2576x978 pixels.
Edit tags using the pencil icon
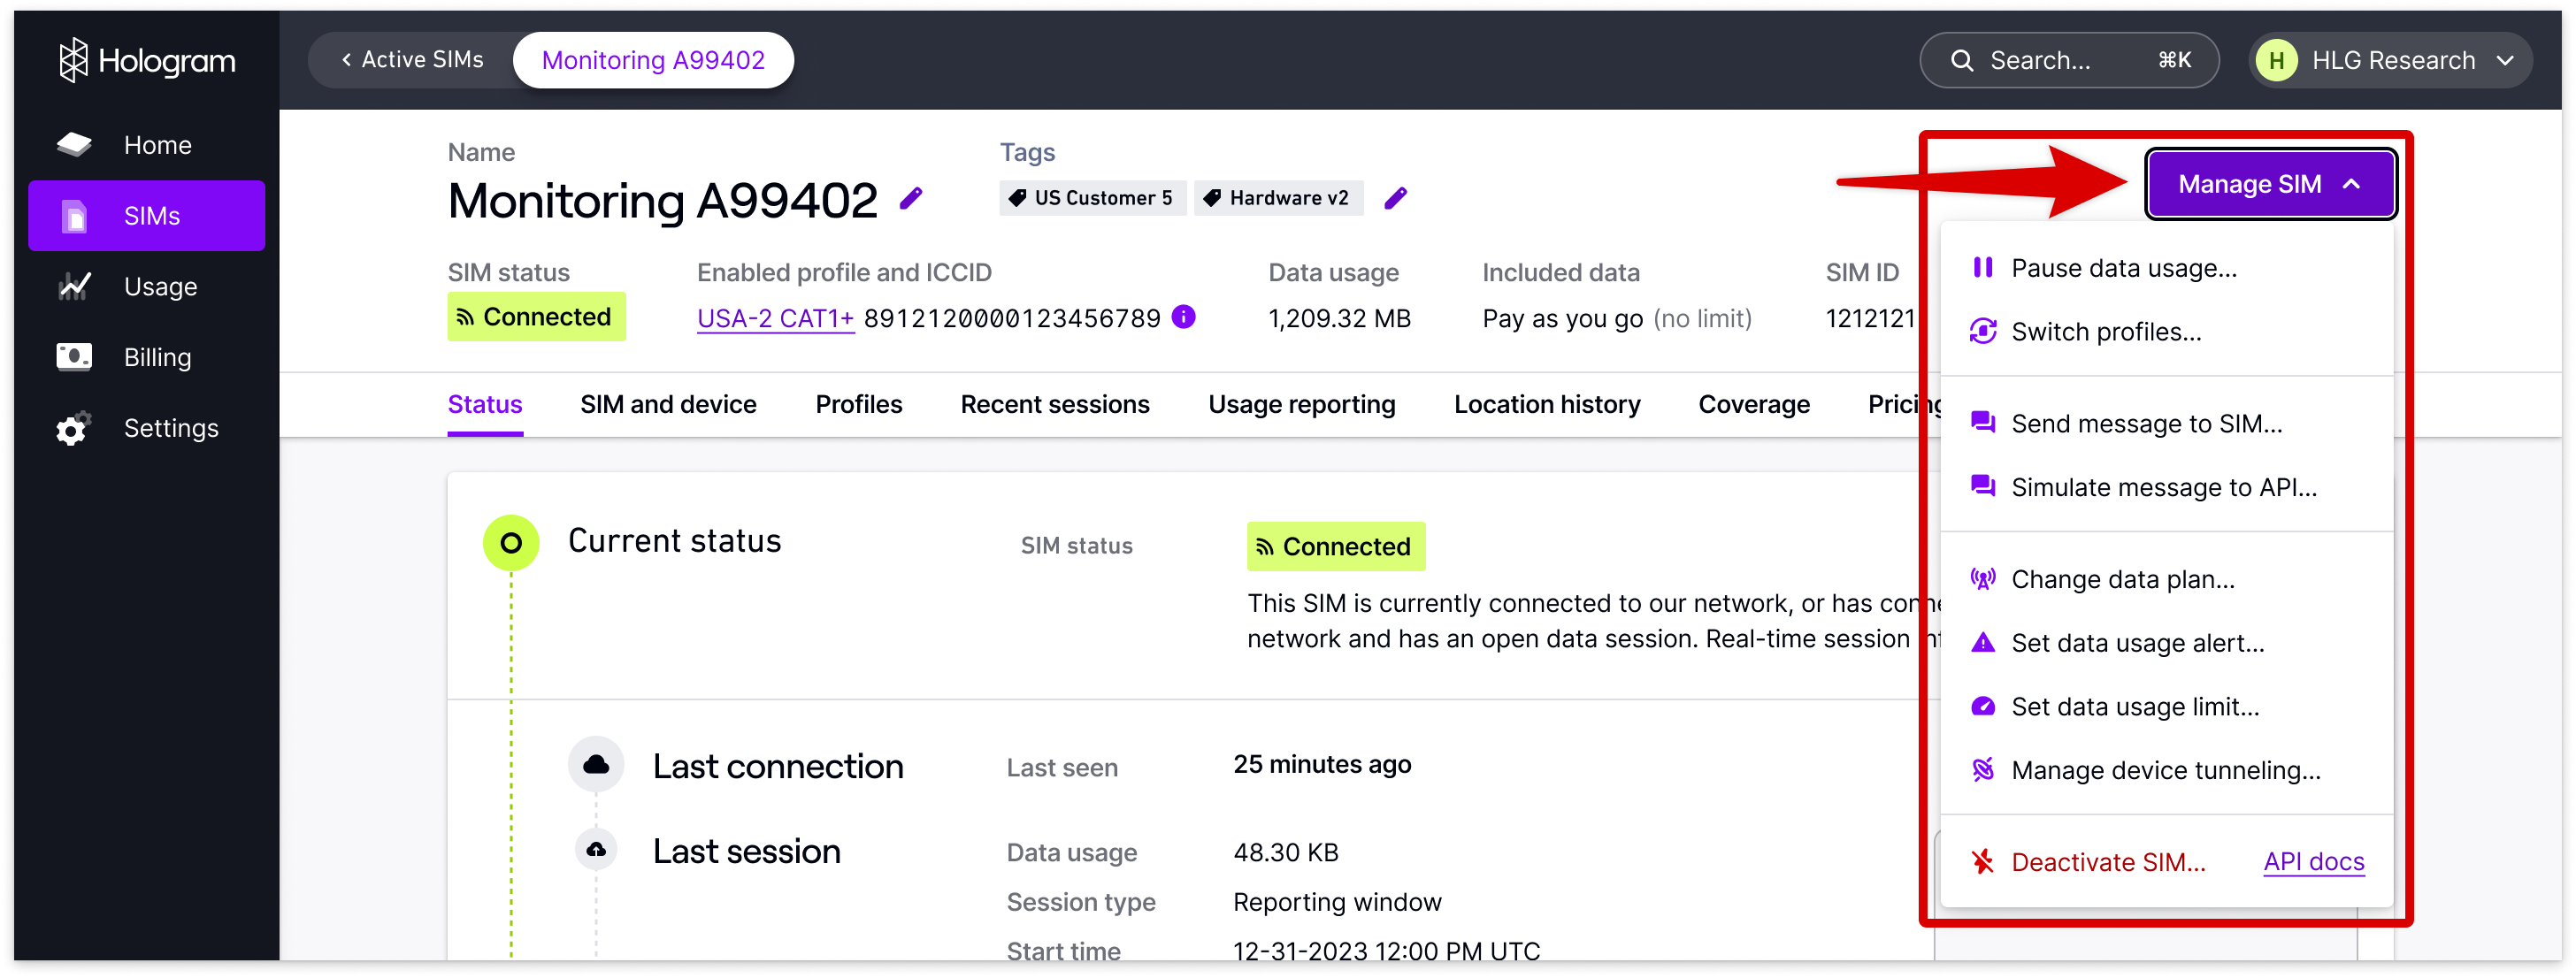pyautogui.click(x=1396, y=199)
